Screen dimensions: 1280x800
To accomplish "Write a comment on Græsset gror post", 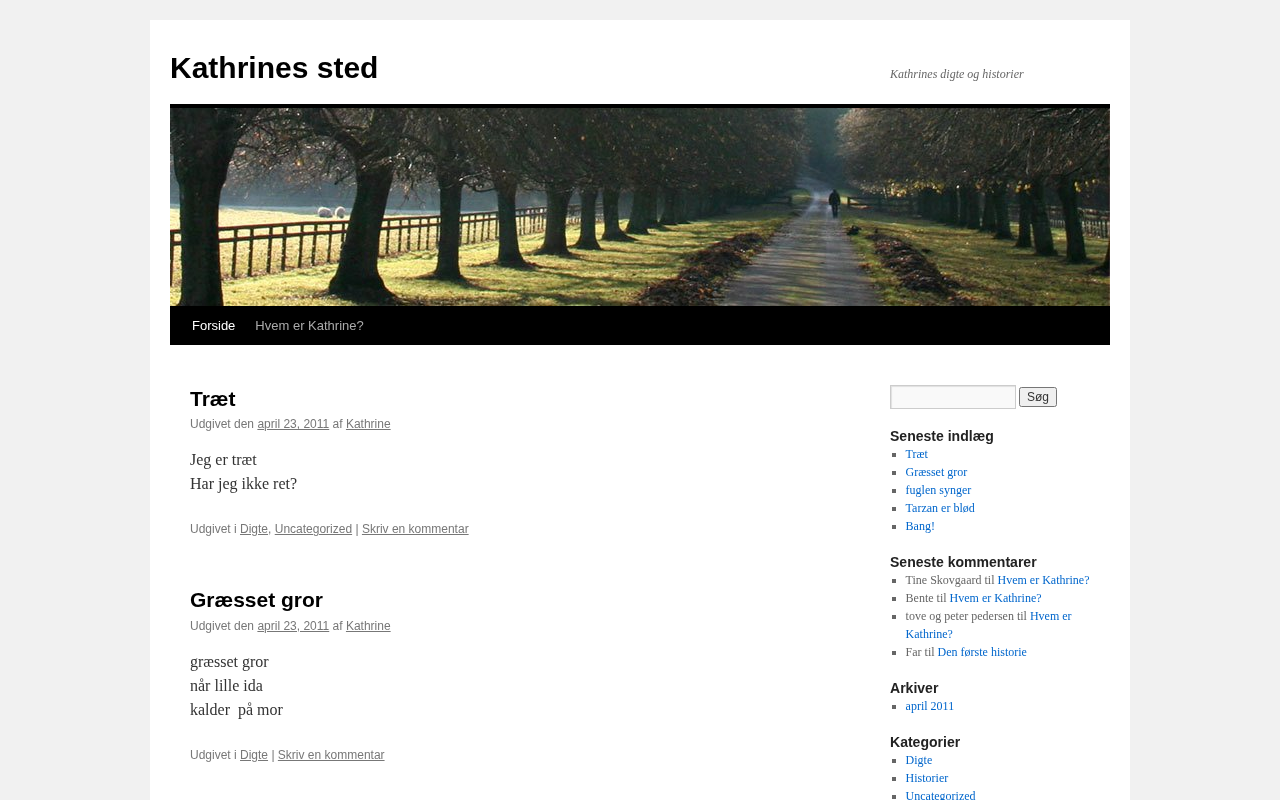I will tap(331, 755).
